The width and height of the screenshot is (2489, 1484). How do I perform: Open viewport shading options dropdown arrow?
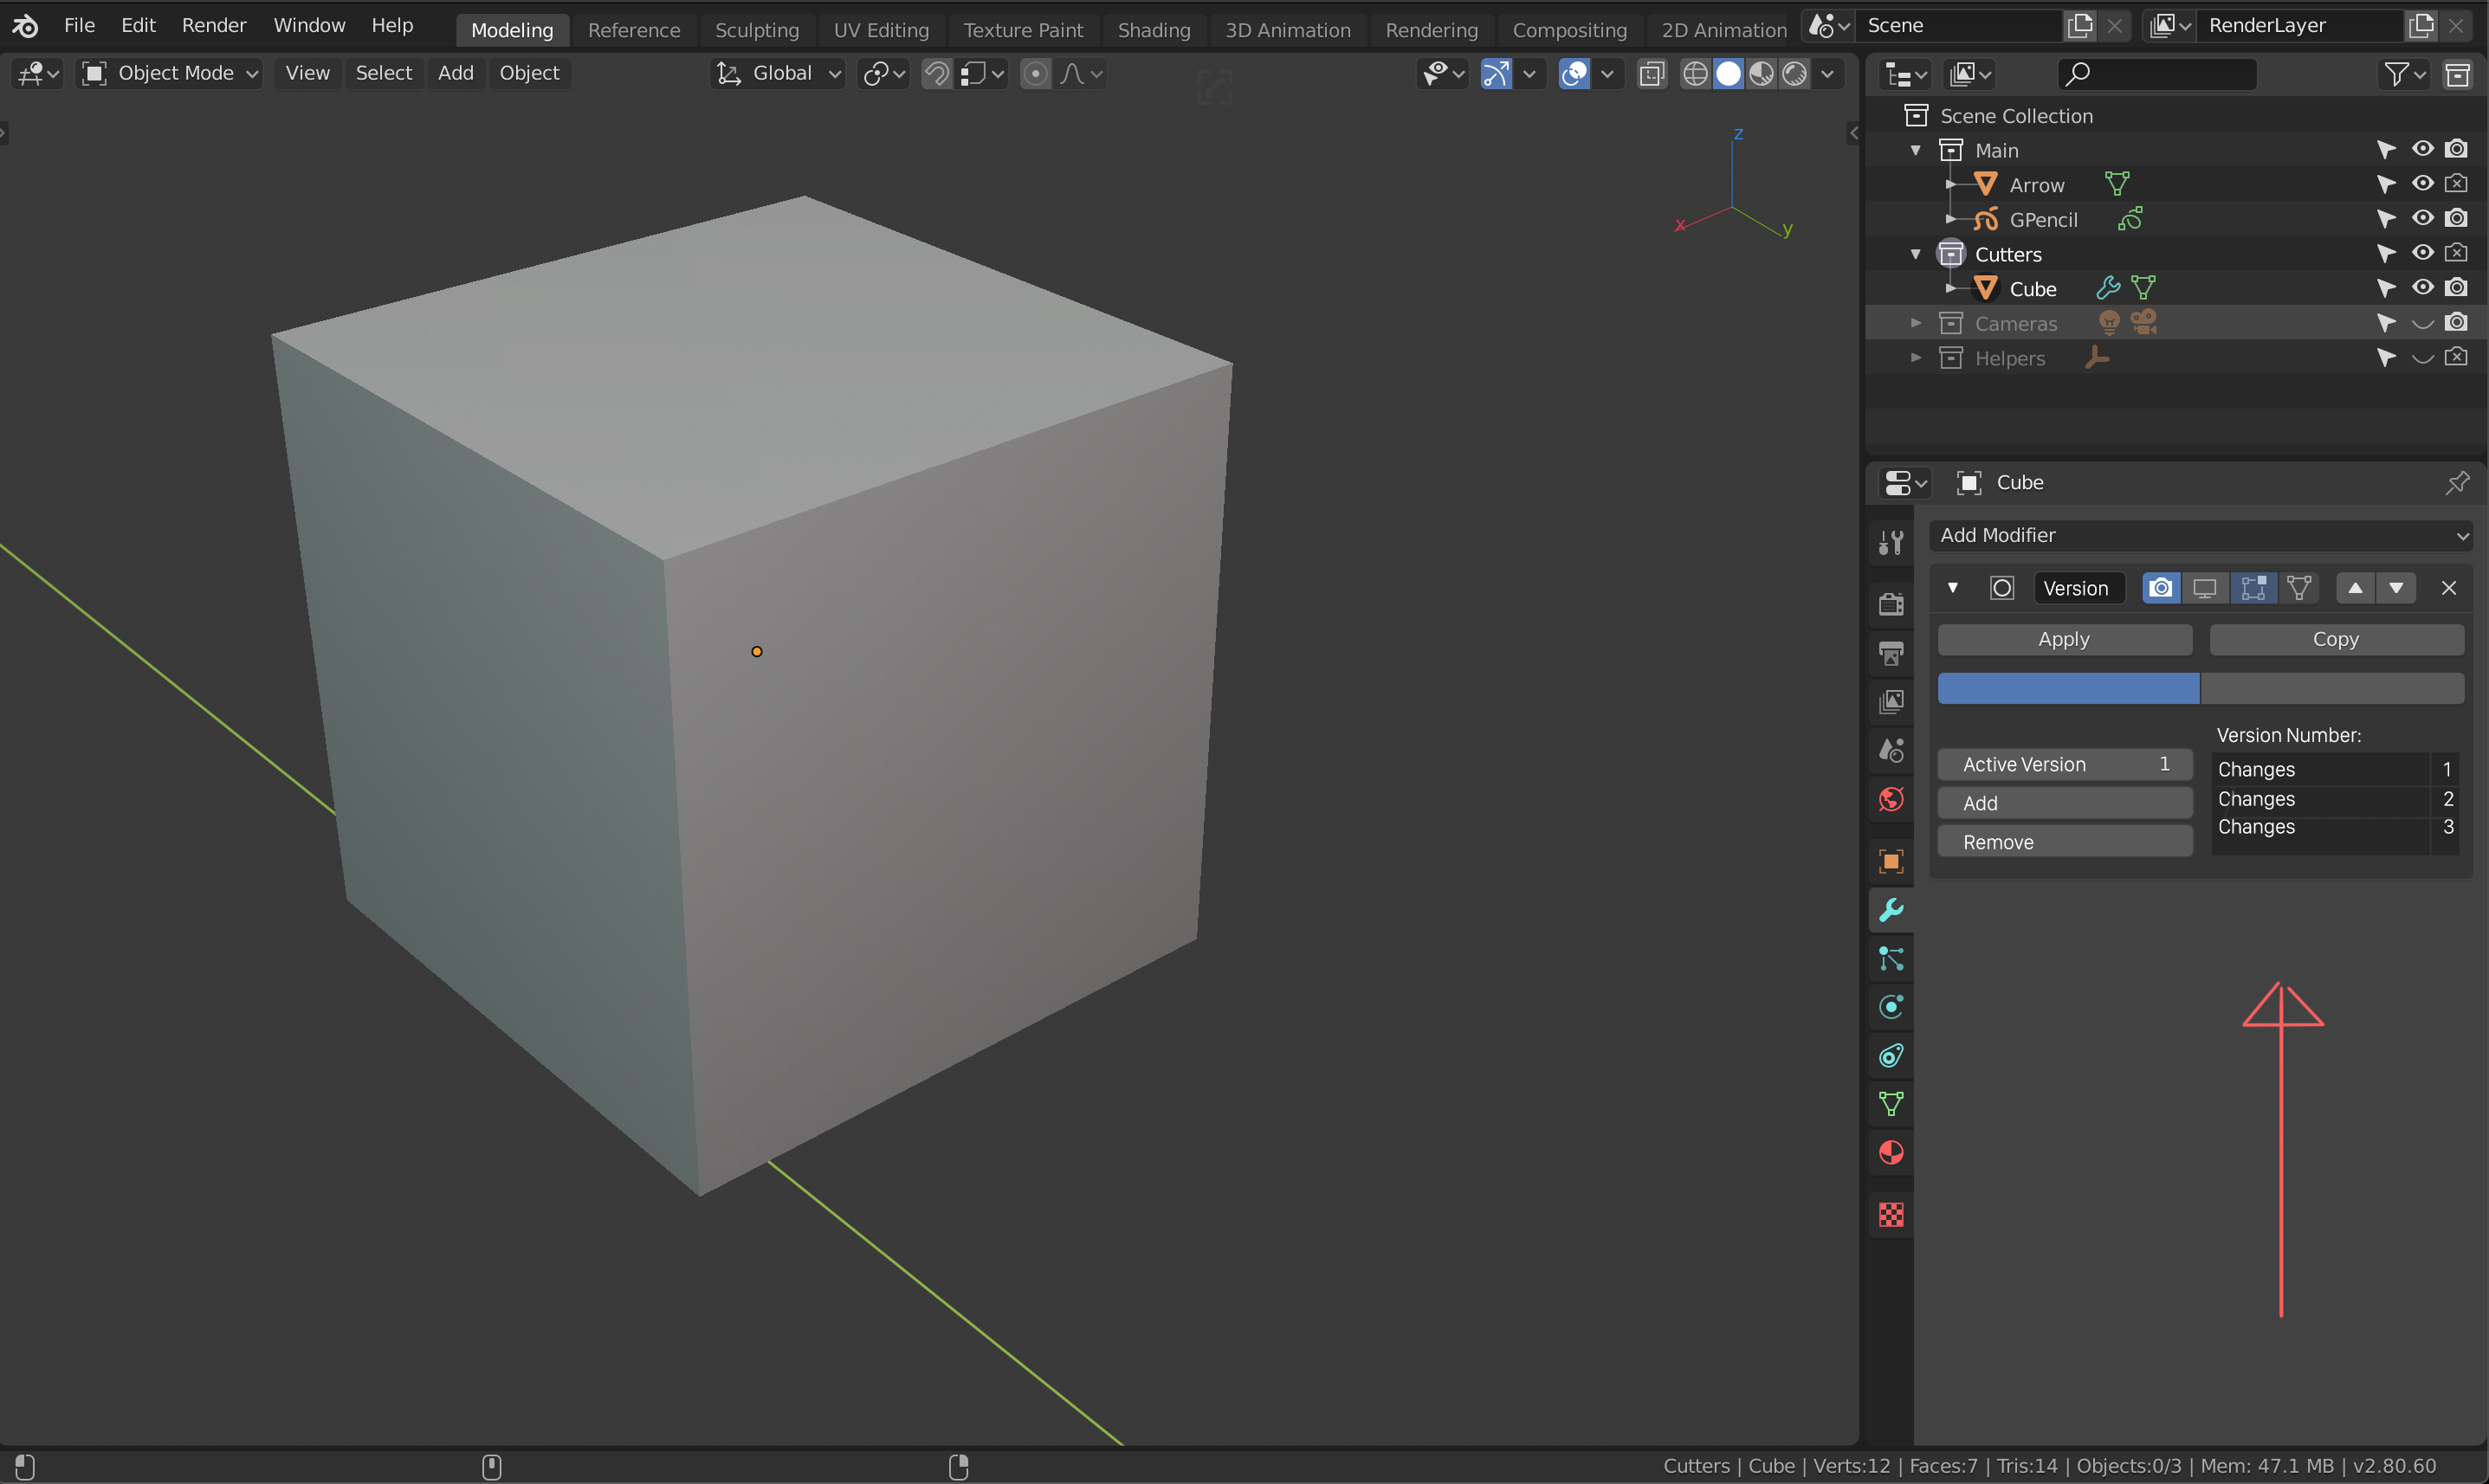[x=1827, y=73]
